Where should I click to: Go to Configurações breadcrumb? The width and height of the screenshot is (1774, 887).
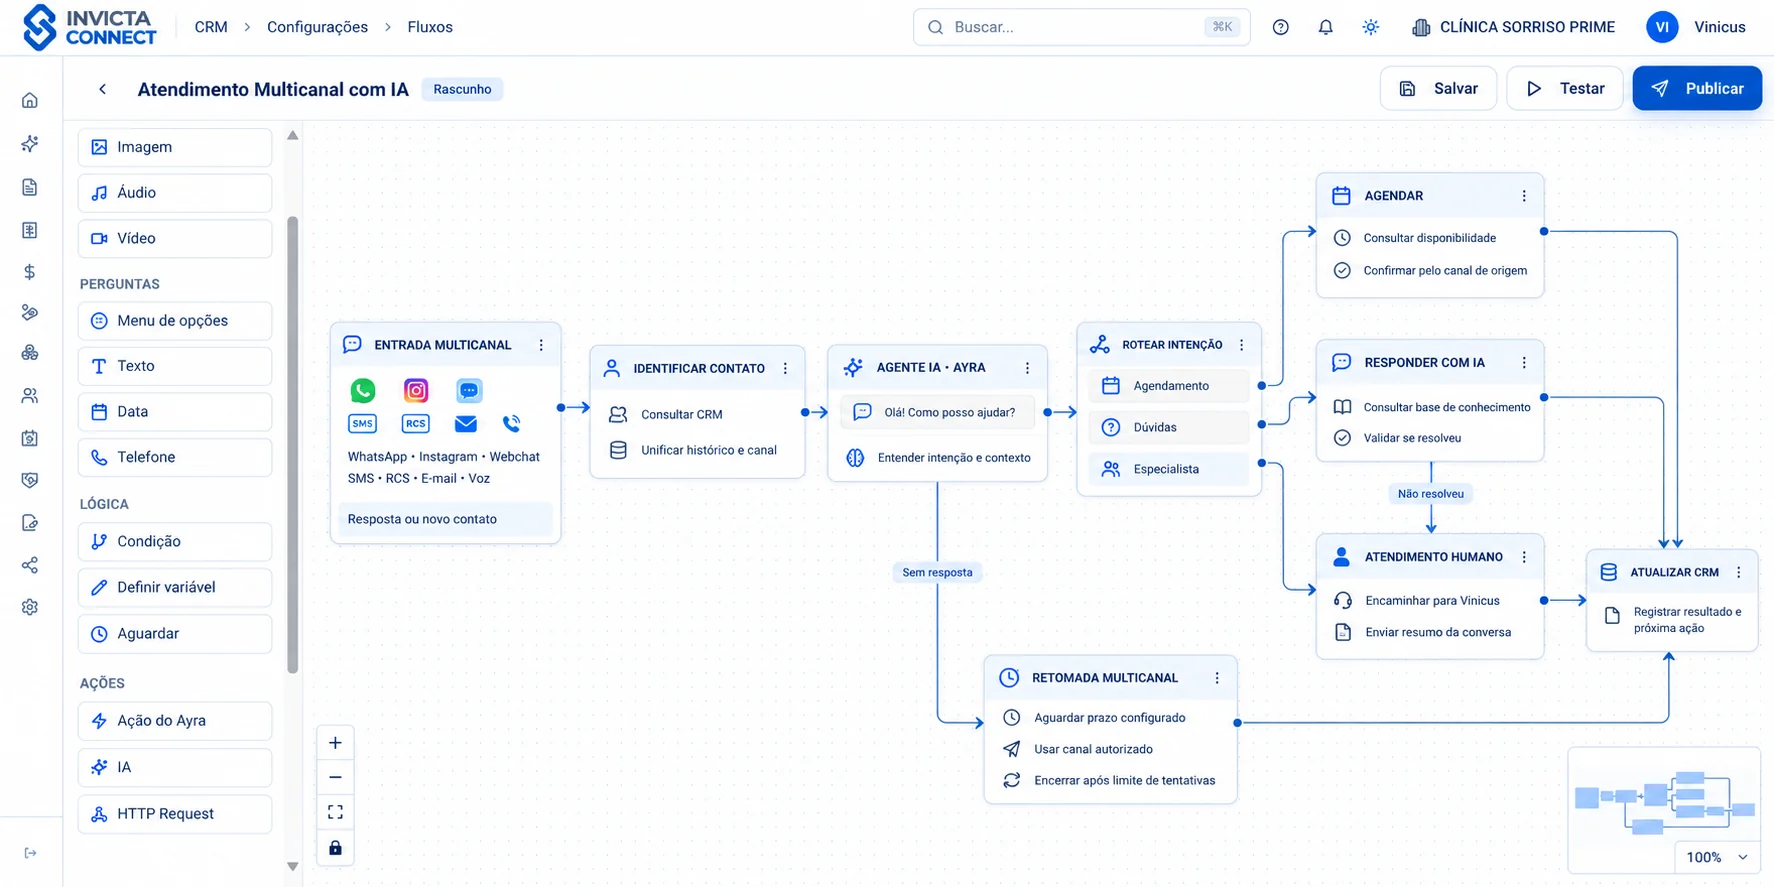tap(317, 27)
